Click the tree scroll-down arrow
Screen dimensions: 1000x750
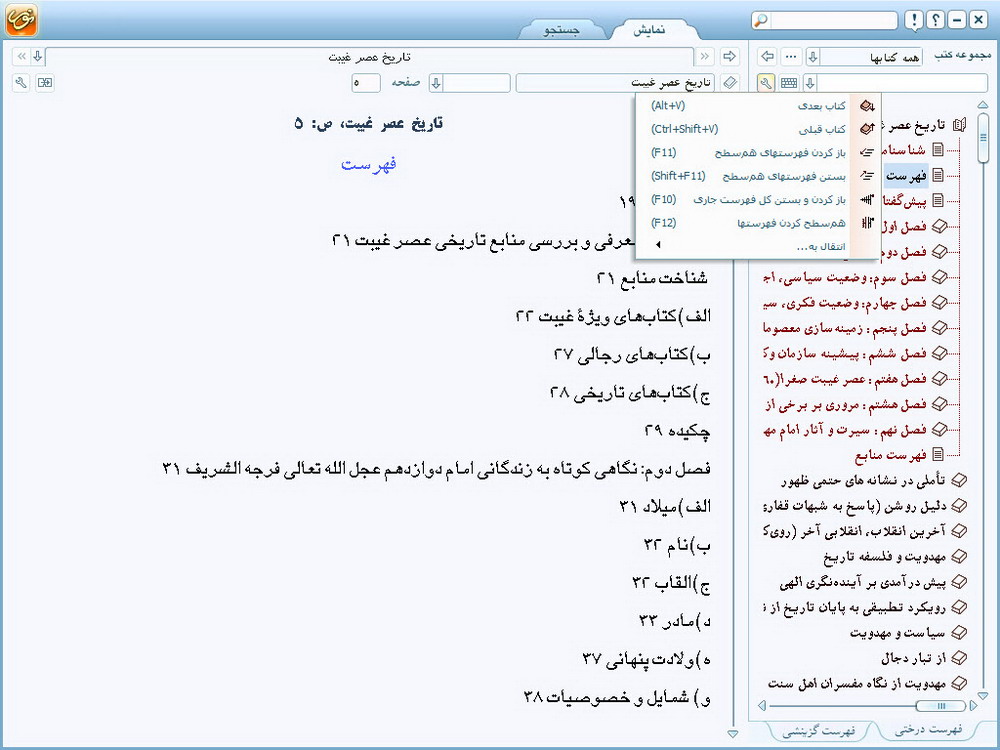(983, 696)
